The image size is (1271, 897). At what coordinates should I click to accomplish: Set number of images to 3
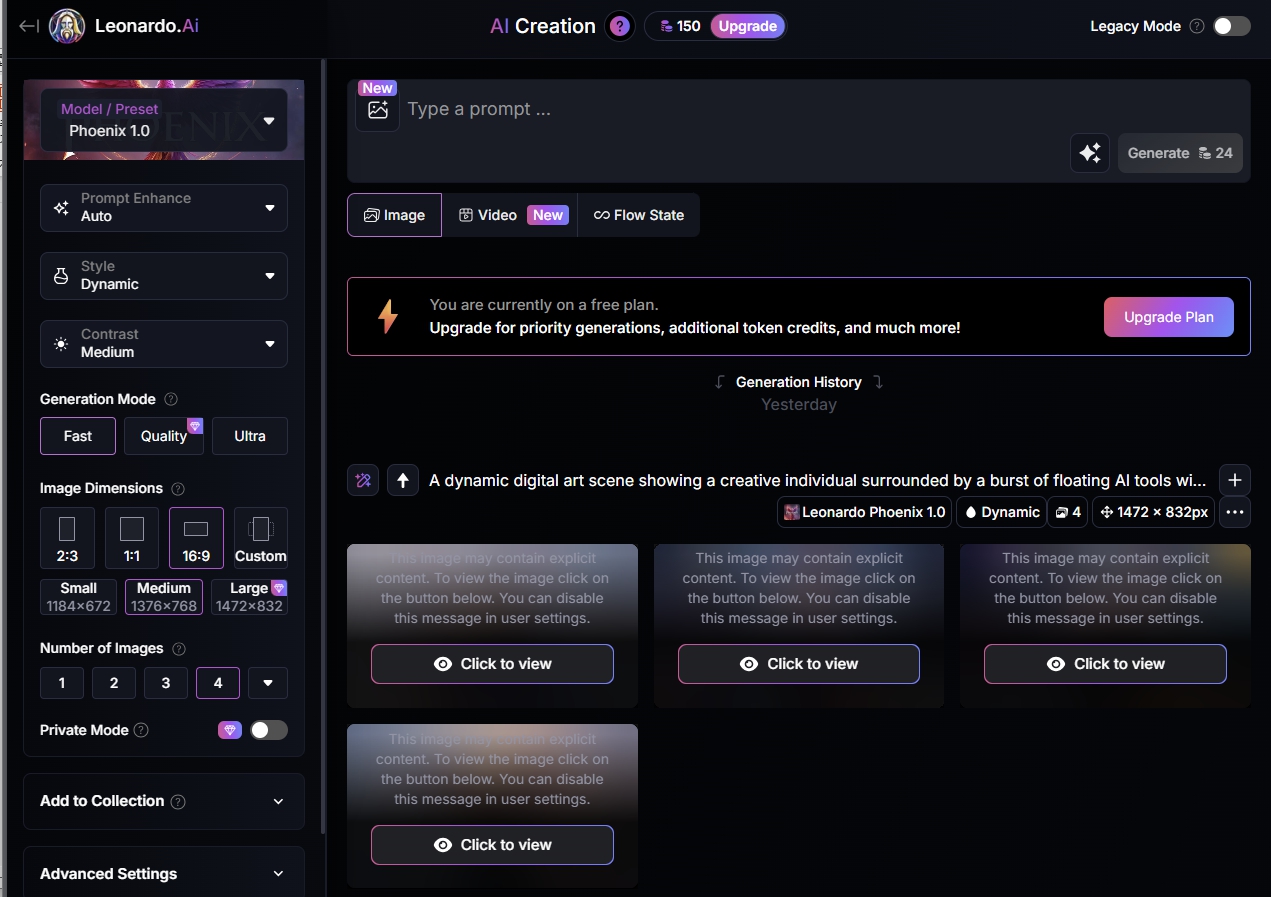(x=166, y=683)
